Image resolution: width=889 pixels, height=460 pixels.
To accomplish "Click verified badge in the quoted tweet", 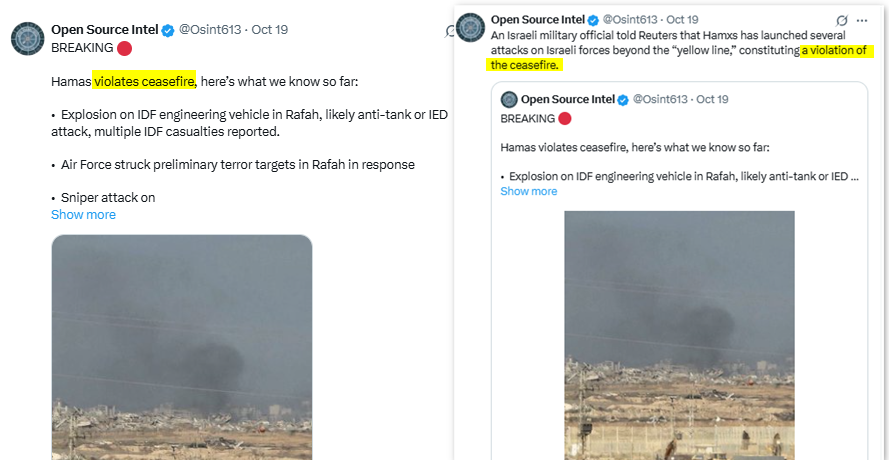I will point(624,99).
